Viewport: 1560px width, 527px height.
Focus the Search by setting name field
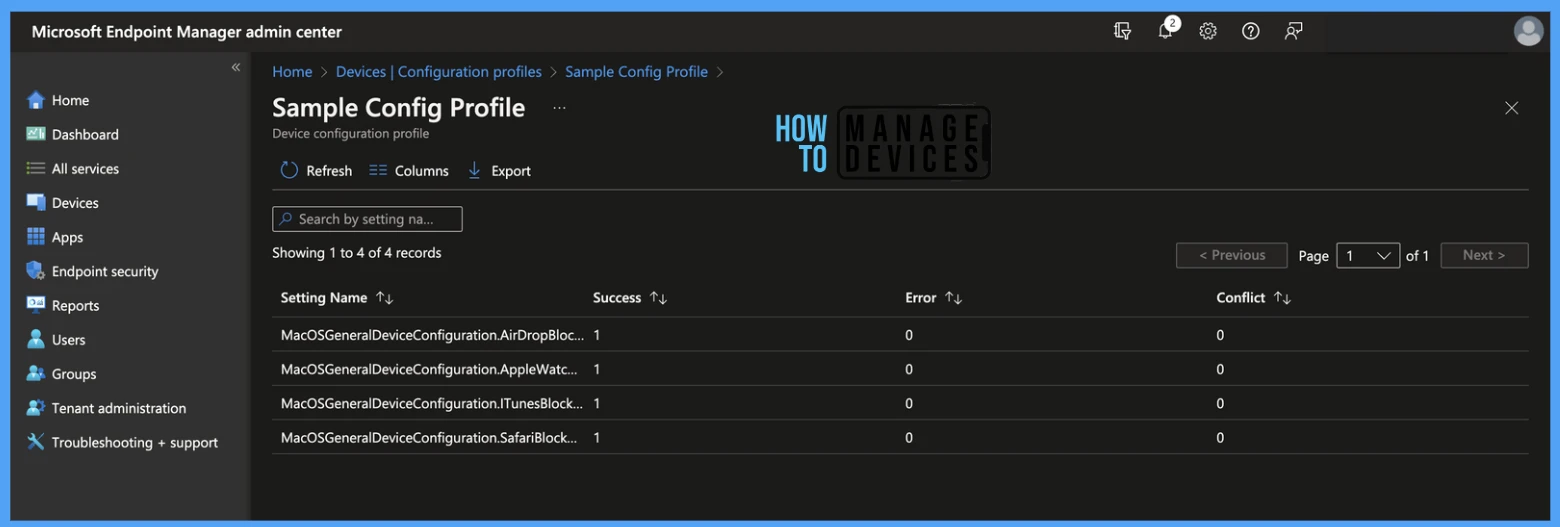(x=367, y=219)
